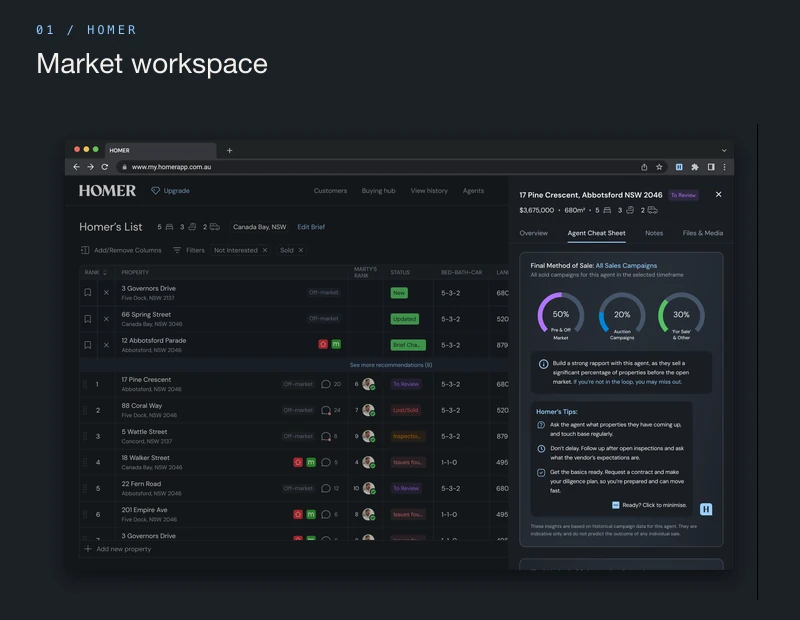The height and width of the screenshot is (620, 800).
Task: Bookmark the 66 Spring Street recommendation
Action: [88, 318]
